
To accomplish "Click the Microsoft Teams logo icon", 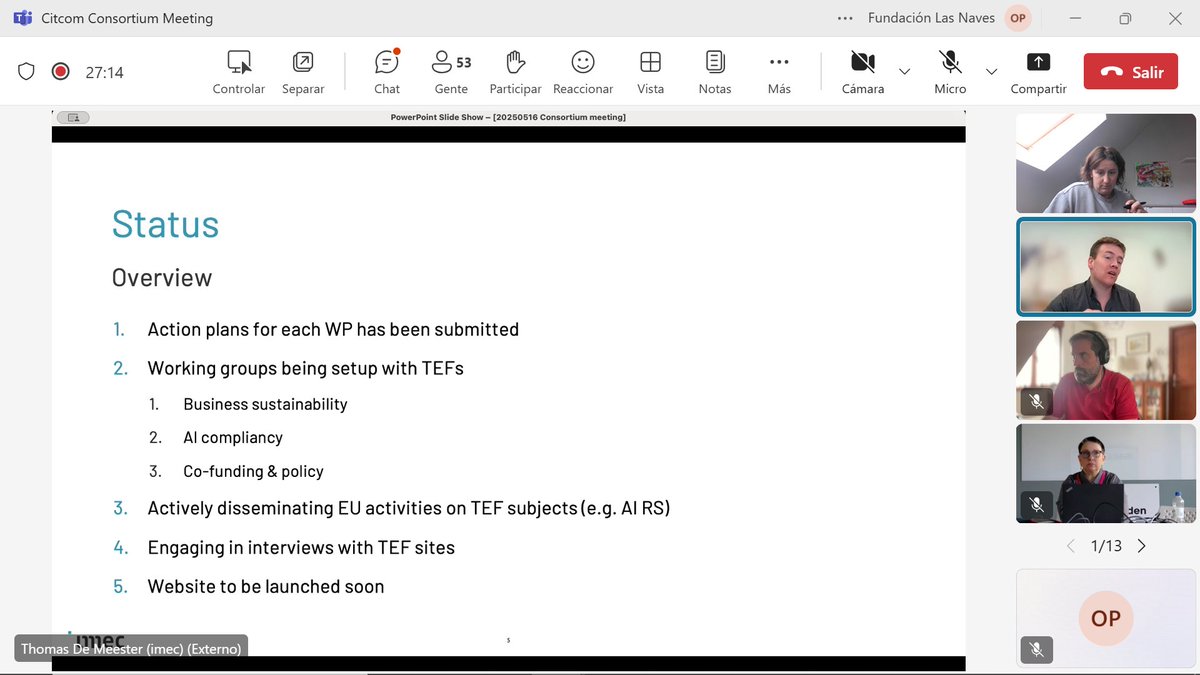I will tap(22, 18).
